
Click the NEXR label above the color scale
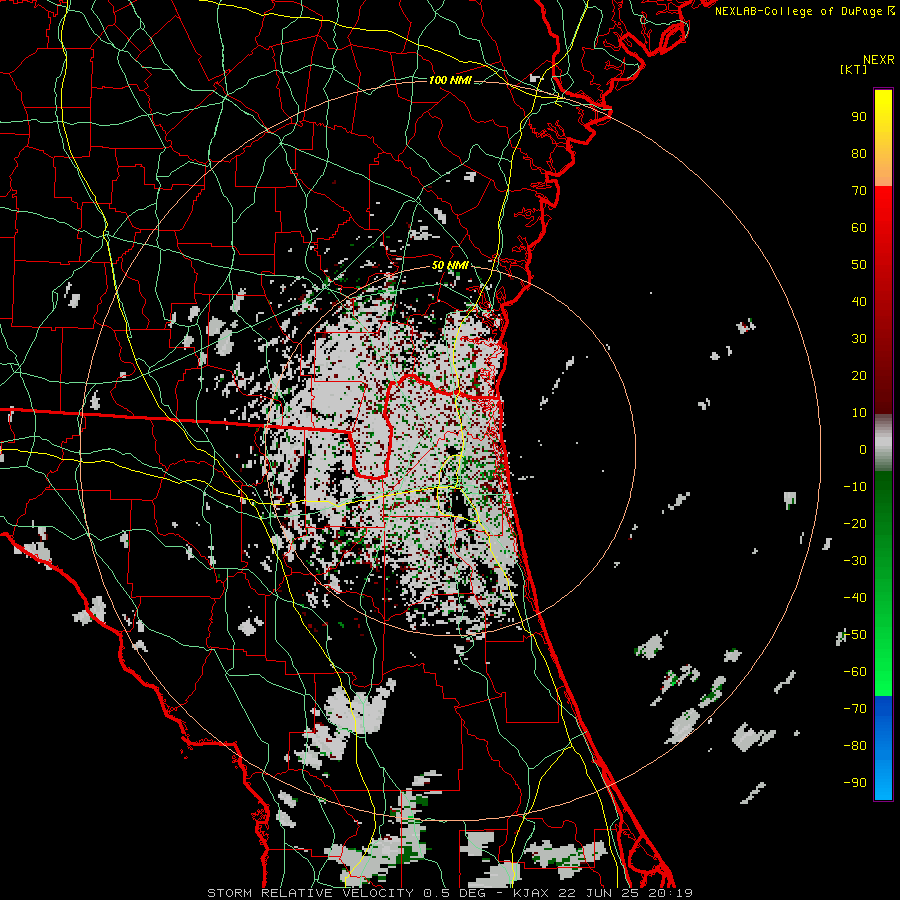pos(879,60)
